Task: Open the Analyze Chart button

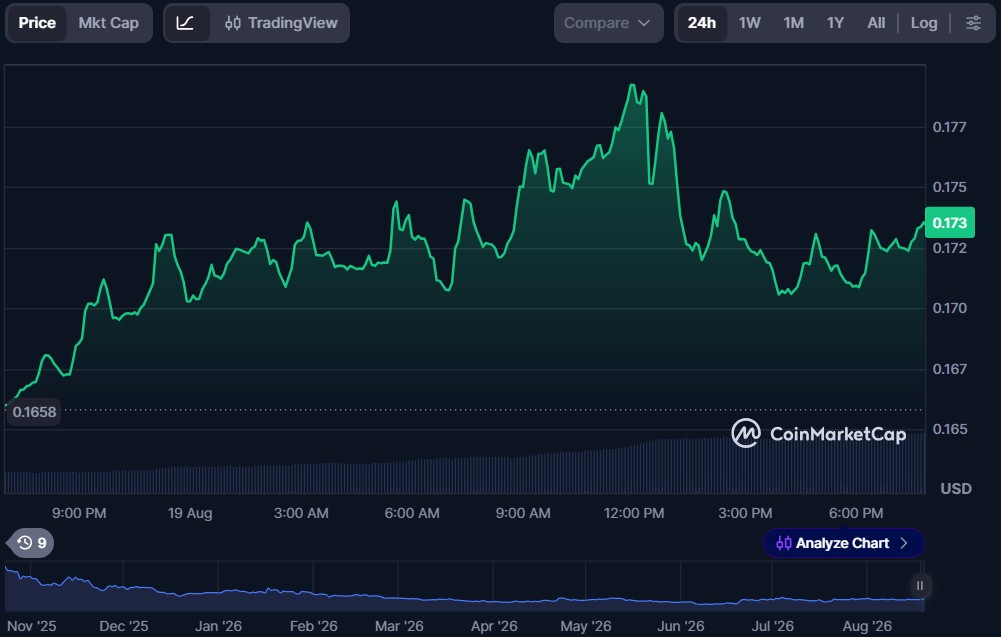Action: point(843,543)
